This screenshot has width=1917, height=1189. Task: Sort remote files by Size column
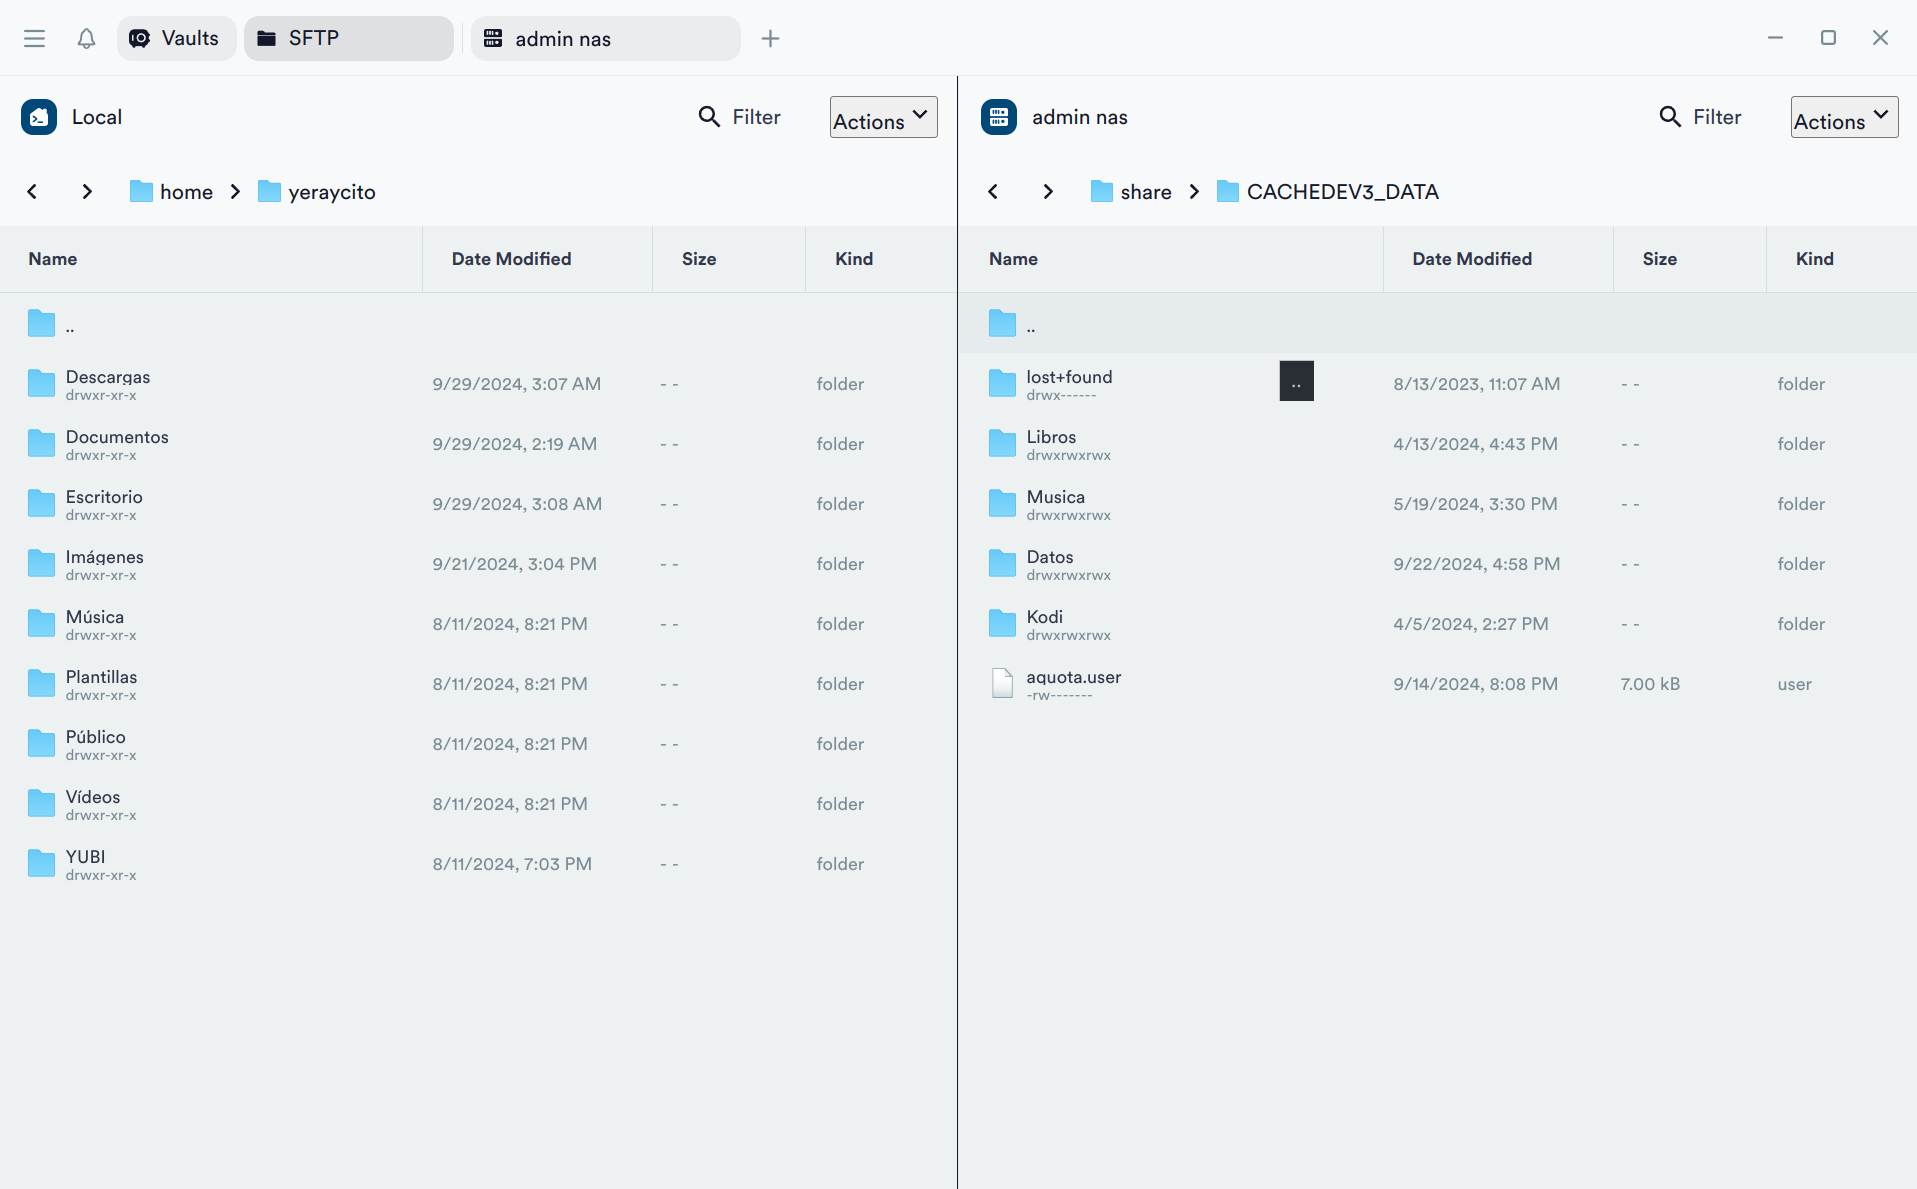click(x=1659, y=259)
